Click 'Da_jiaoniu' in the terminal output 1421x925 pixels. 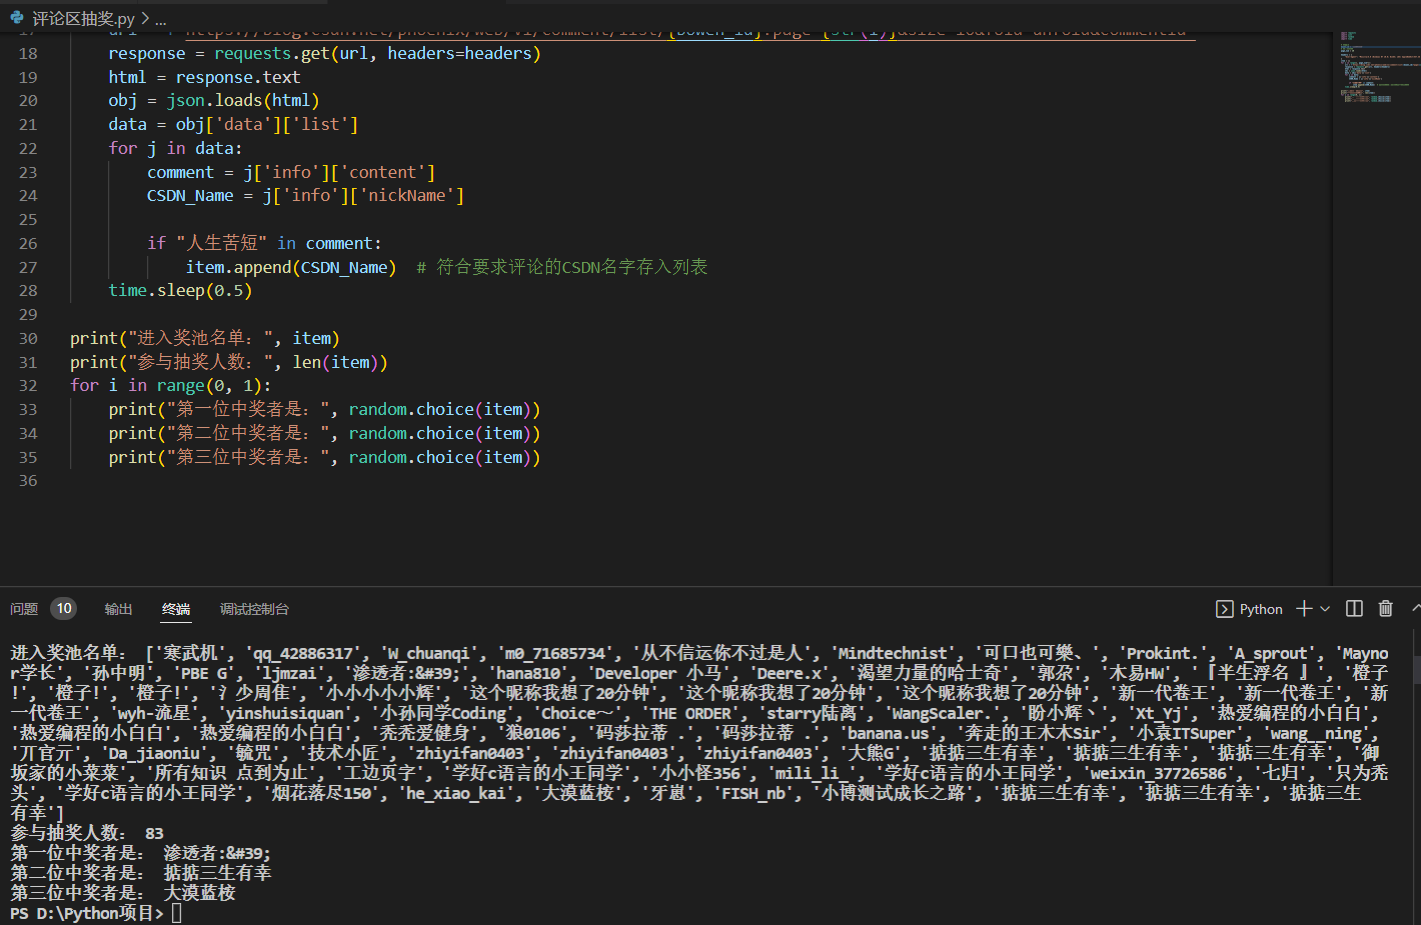click(x=155, y=753)
